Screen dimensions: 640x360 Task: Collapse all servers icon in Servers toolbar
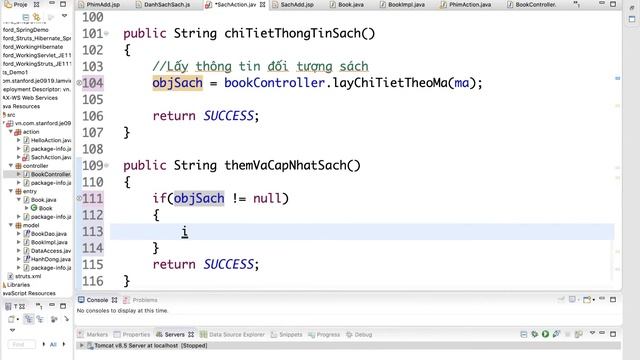pyautogui.click(x=524, y=334)
